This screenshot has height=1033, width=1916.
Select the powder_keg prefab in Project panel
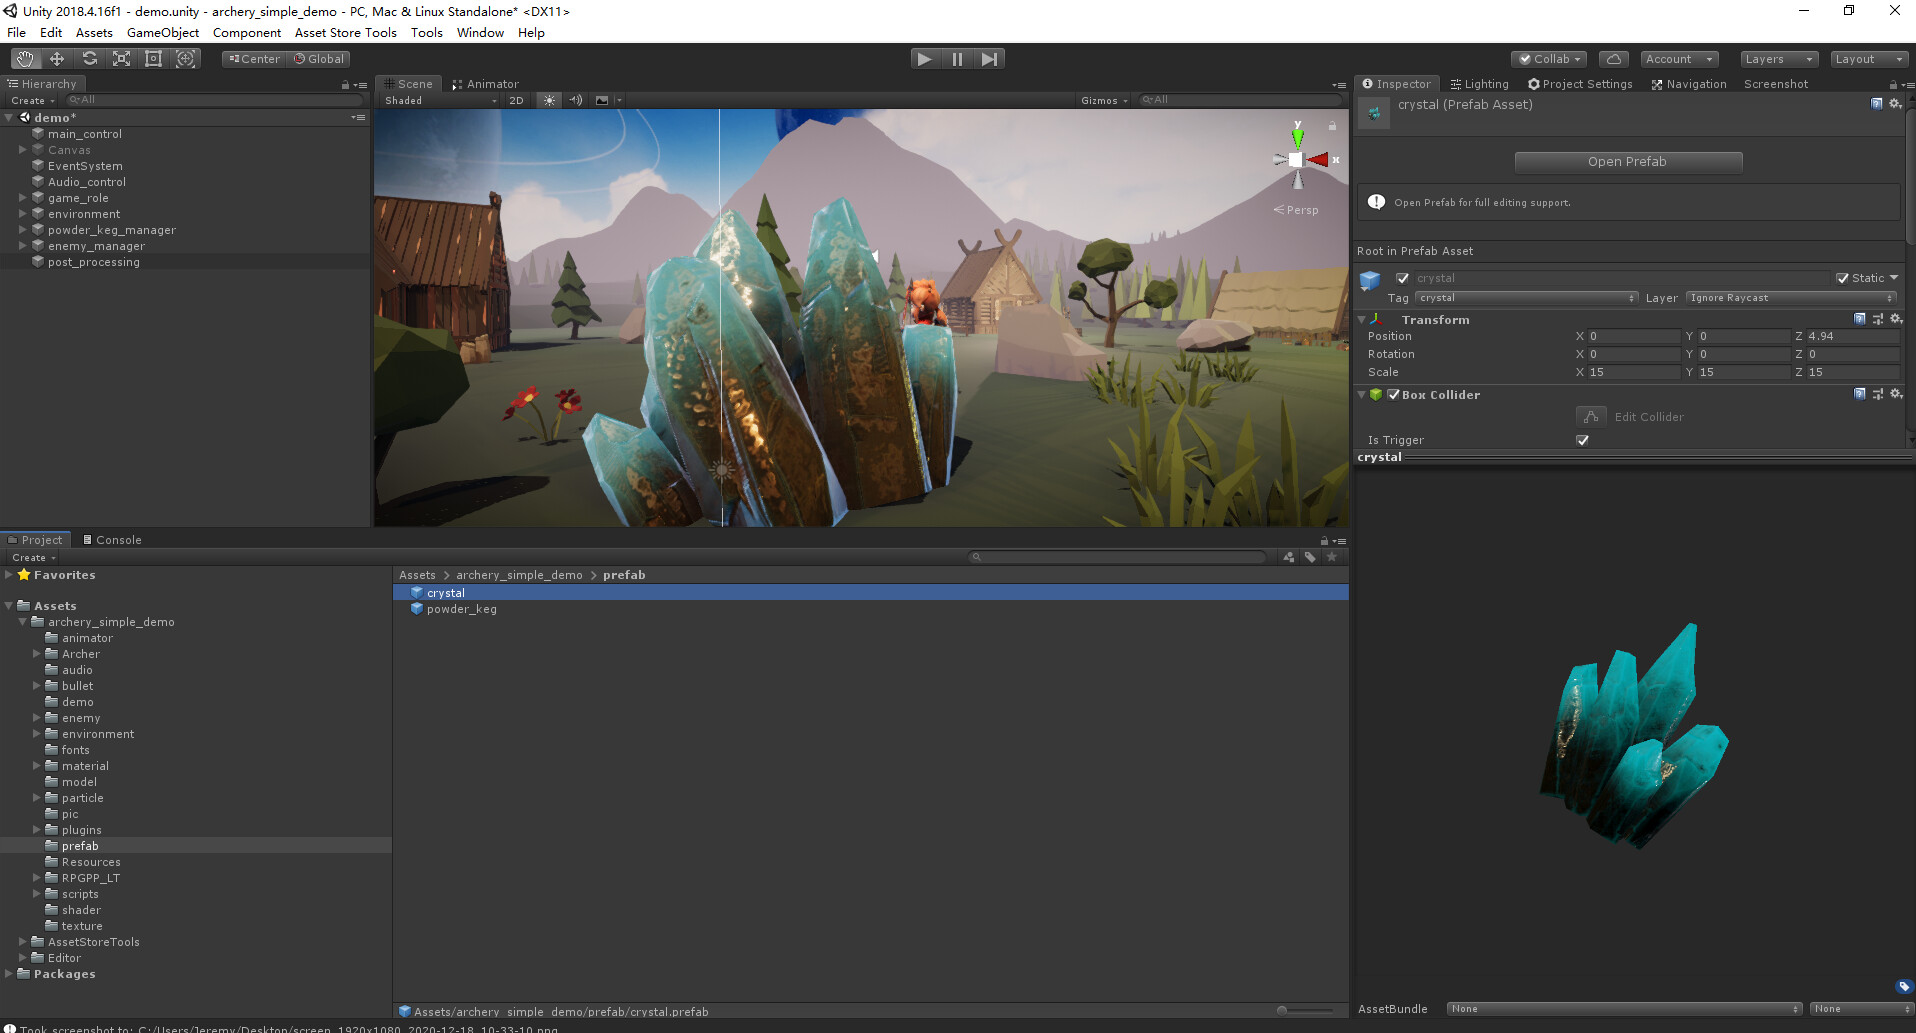(x=460, y=609)
